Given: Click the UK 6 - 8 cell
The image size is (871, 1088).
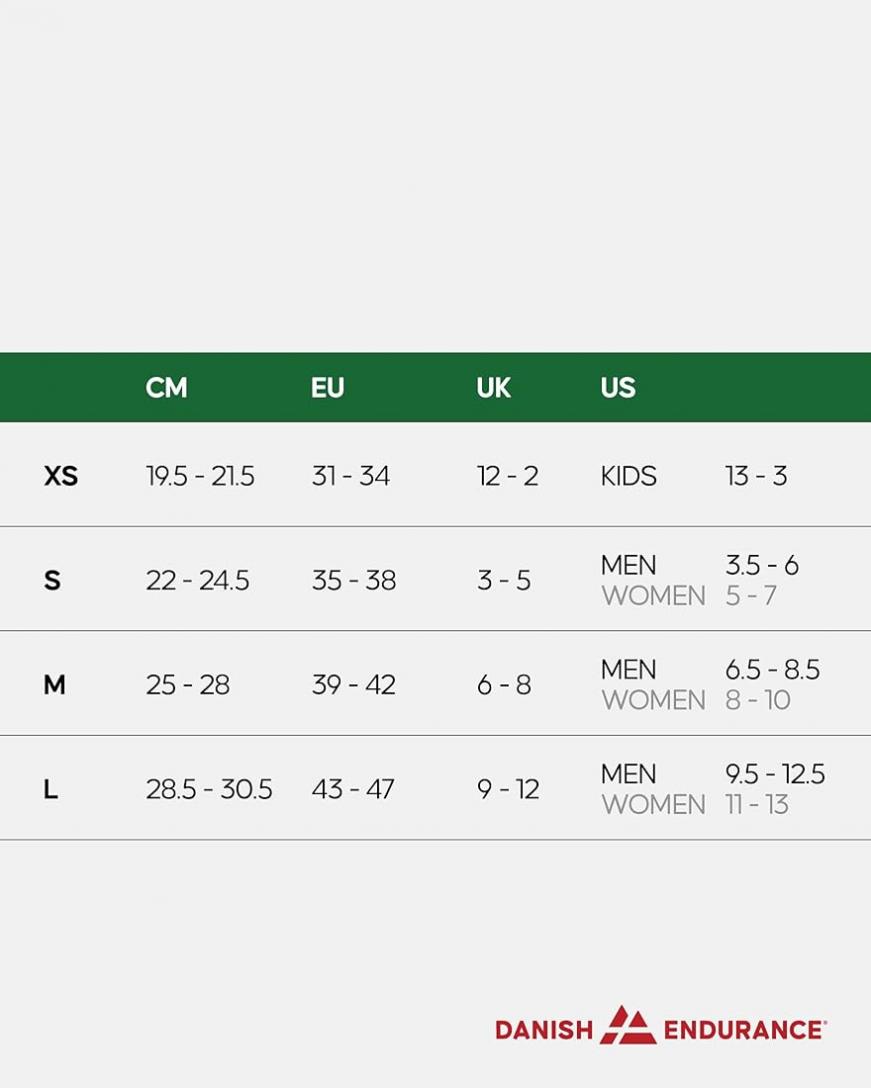Looking at the screenshot, I should [504, 685].
